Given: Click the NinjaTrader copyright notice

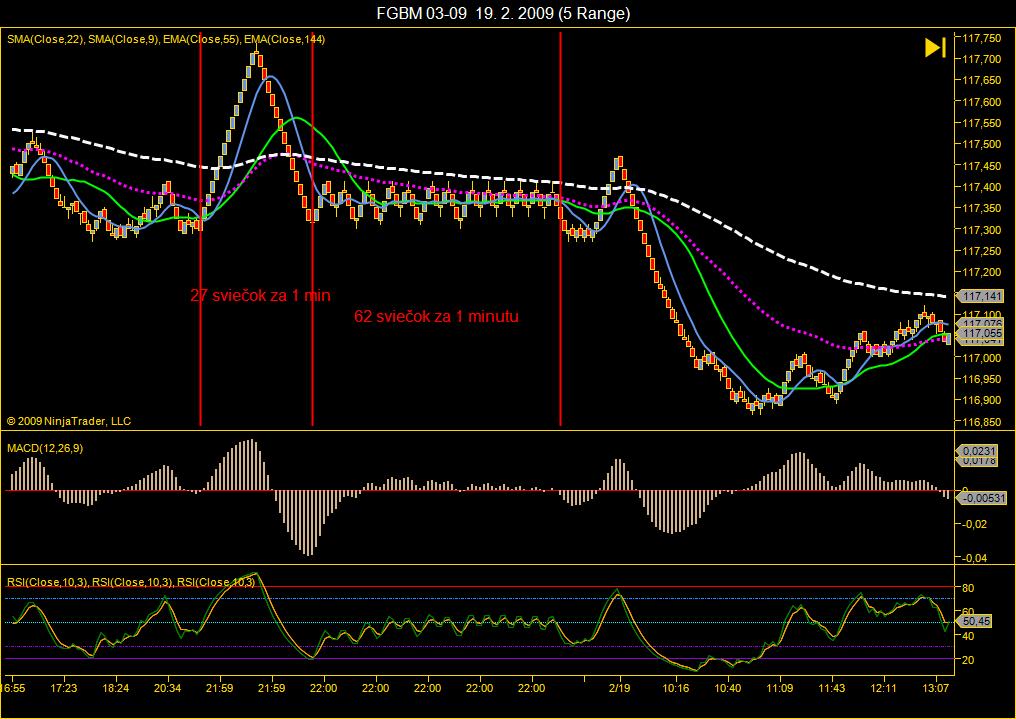Looking at the screenshot, I should coord(69,421).
